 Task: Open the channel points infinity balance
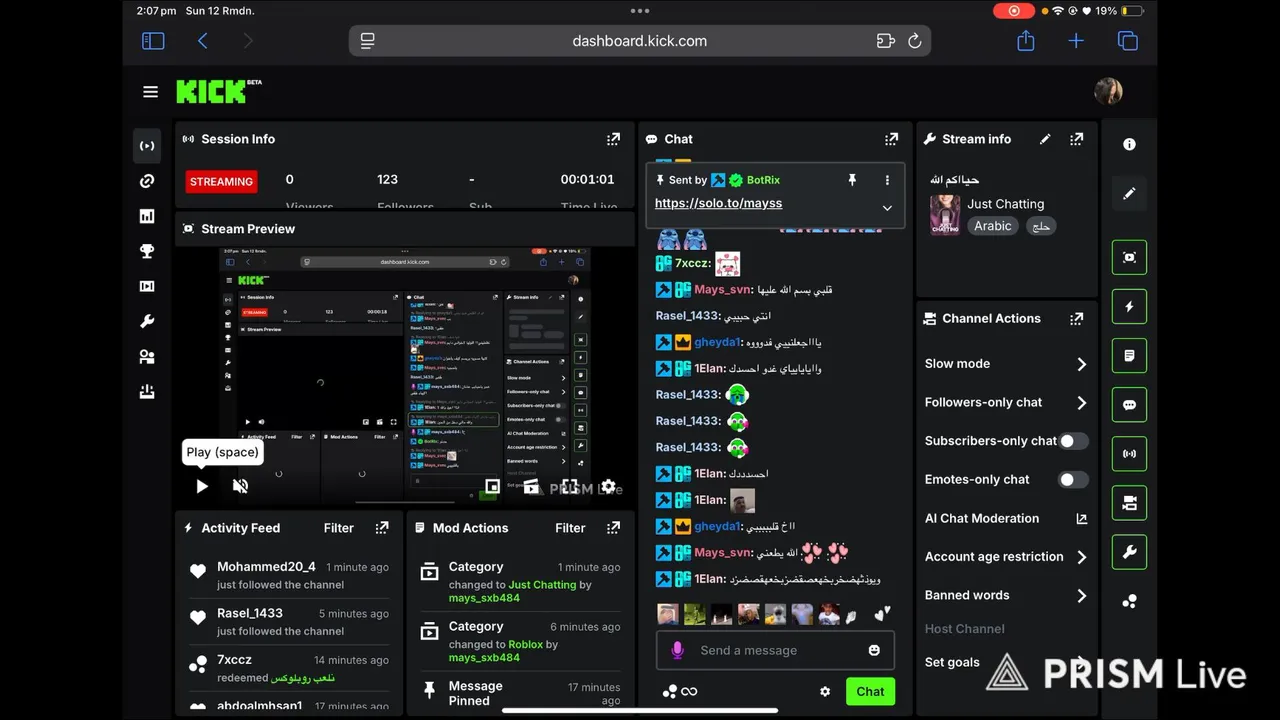(680, 691)
